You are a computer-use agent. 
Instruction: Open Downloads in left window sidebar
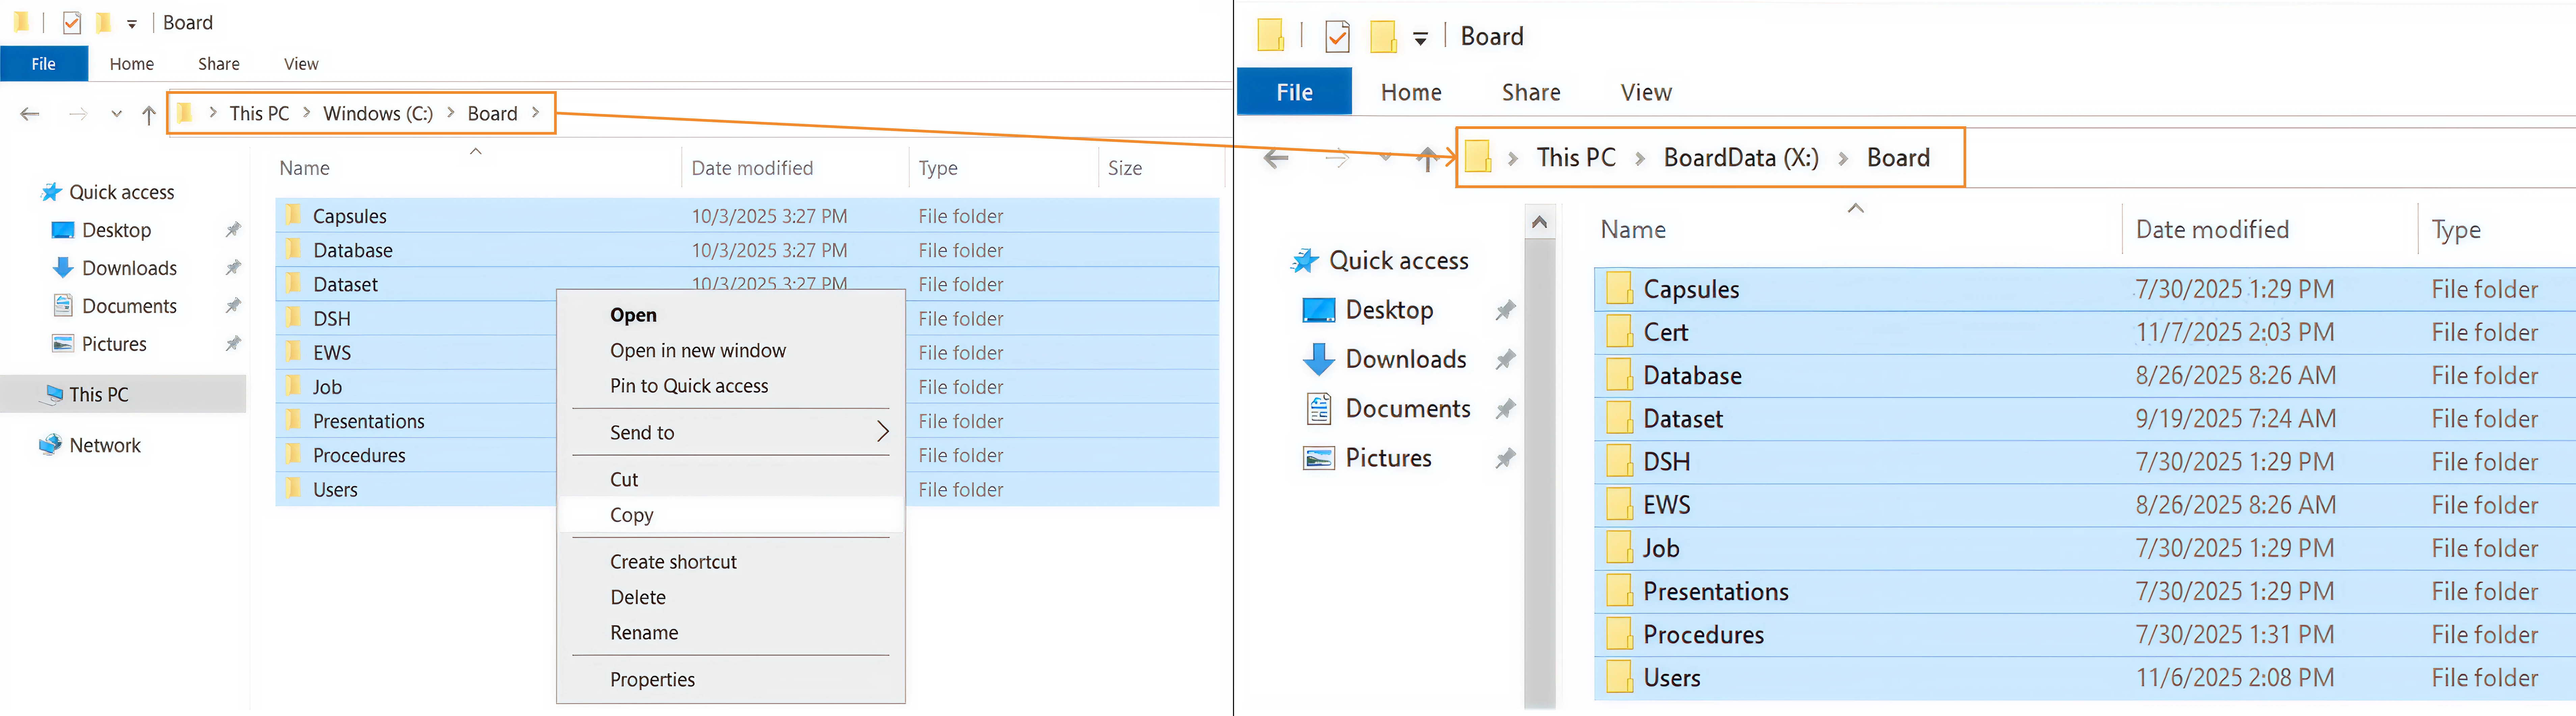coord(129,268)
